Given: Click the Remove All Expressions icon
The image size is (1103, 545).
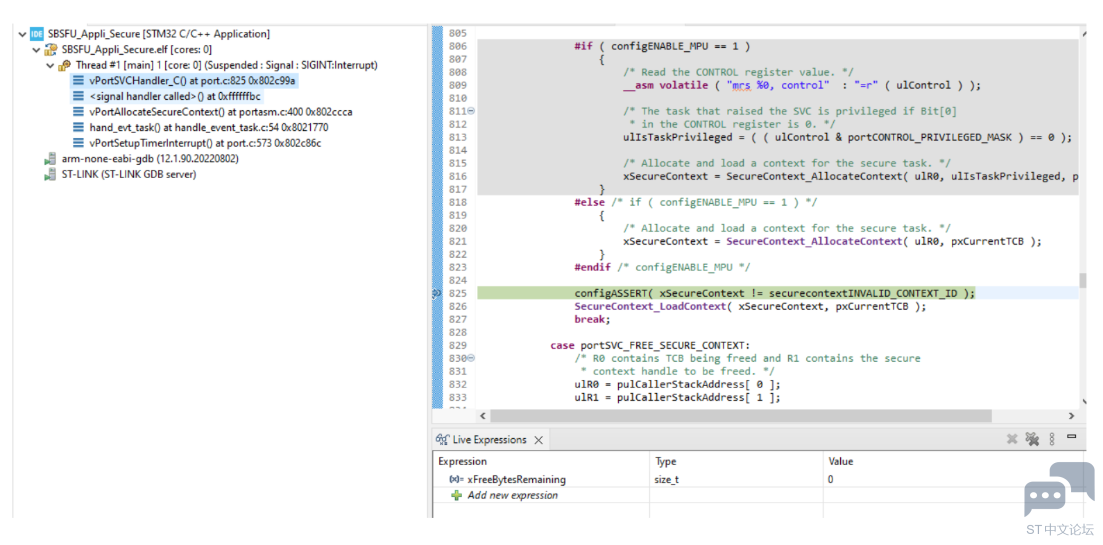Looking at the screenshot, I should click(1032, 440).
